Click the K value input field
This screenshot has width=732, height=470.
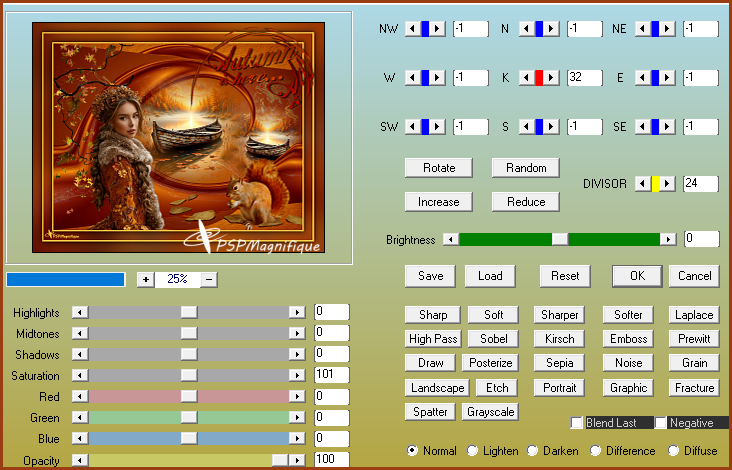(584, 77)
